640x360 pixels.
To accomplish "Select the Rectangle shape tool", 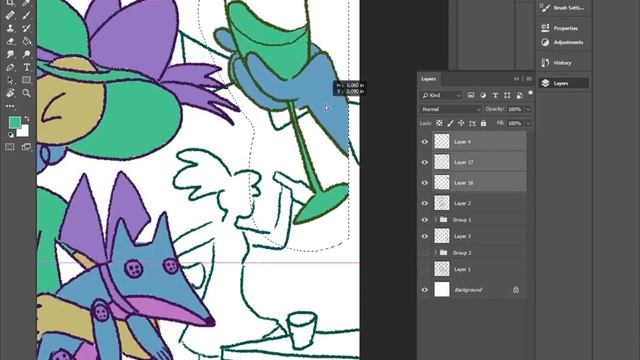I will click(x=27, y=80).
